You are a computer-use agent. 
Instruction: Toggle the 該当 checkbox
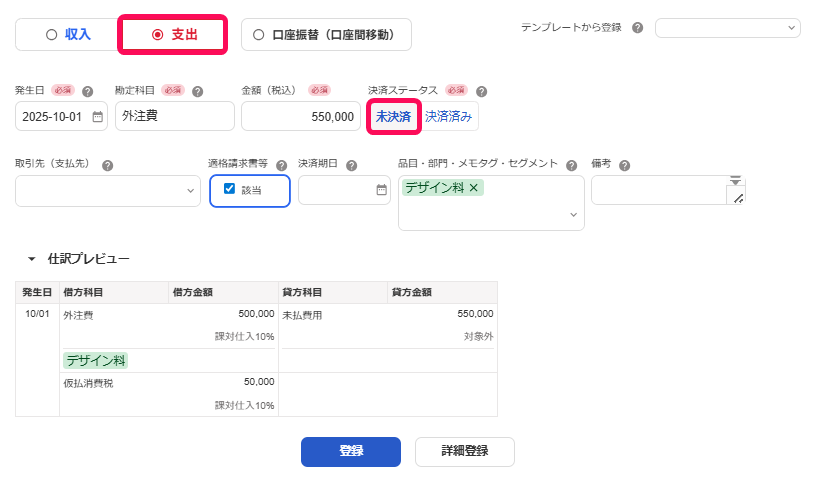click(230, 189)
